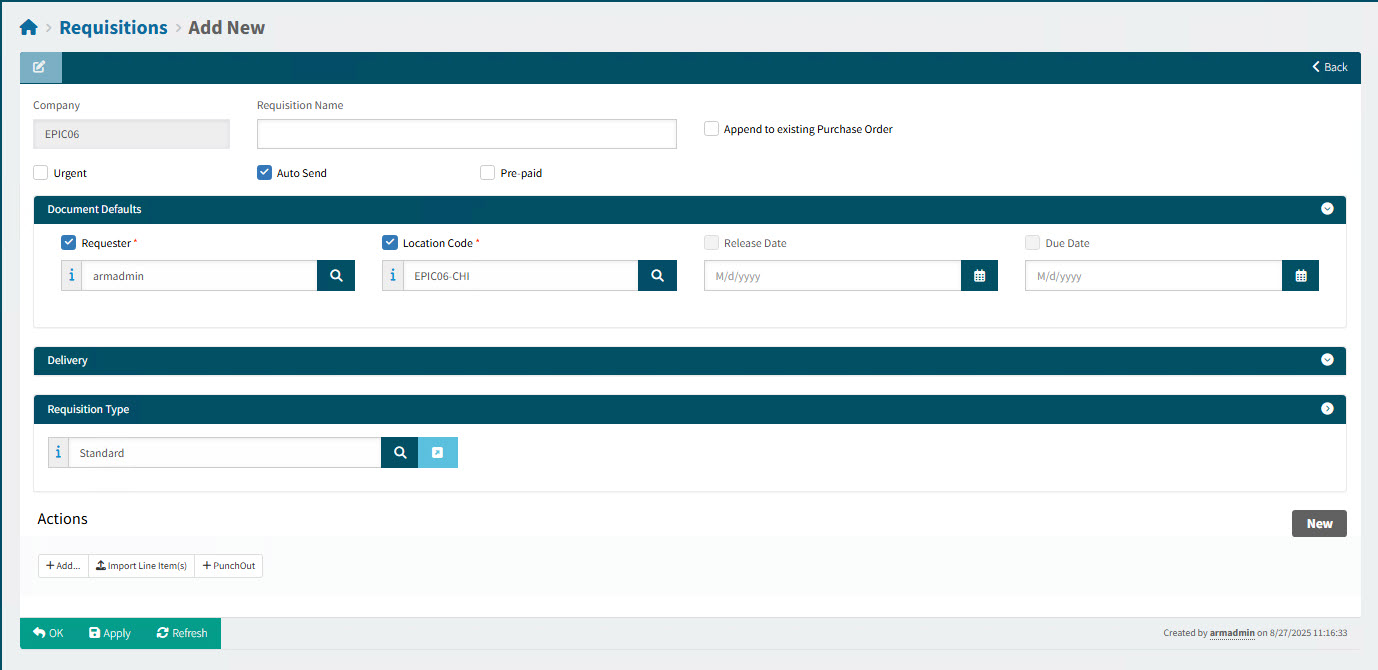Click the Home icon in the breadcrumb
The height and width of the screenshot is (670, 1378).
[28, 26]
